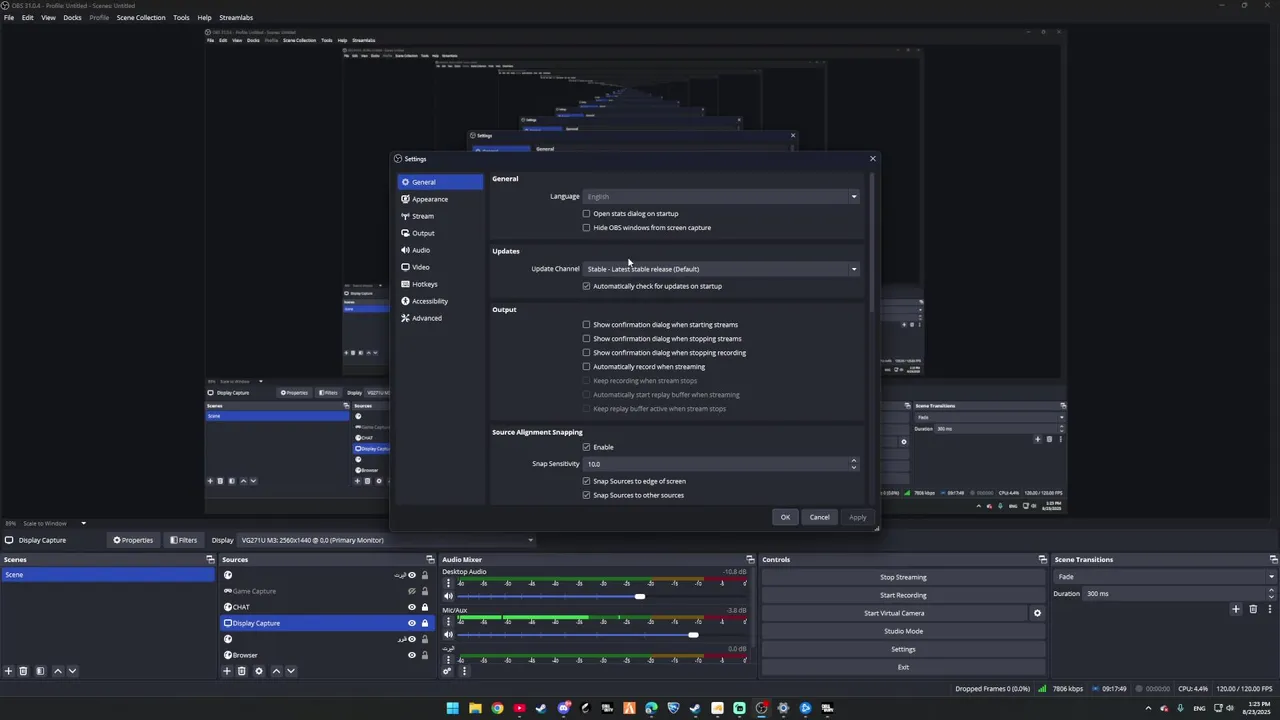Click the Stop Streaming button

point(903,577)
